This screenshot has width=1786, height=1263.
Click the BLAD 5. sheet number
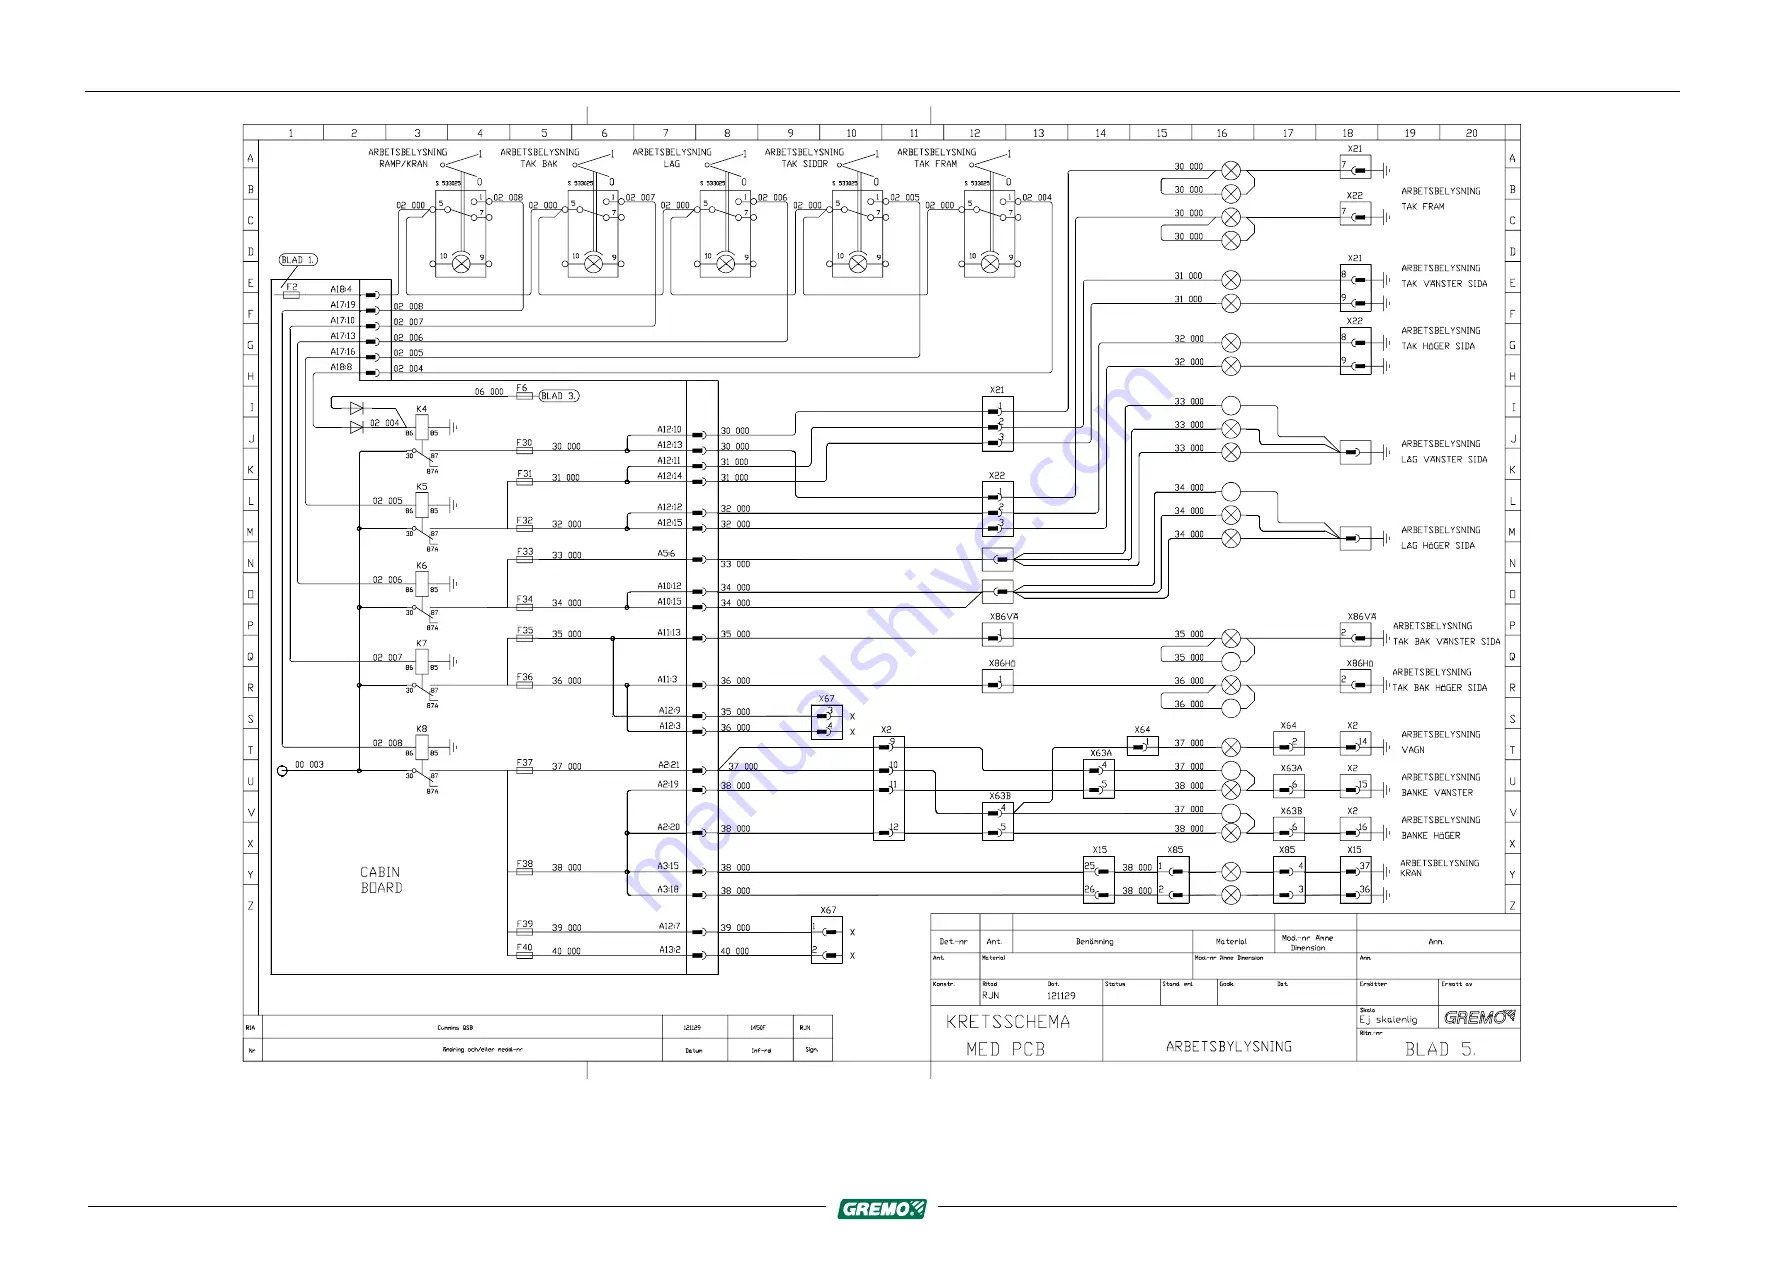click(x=1440, y=1049)
